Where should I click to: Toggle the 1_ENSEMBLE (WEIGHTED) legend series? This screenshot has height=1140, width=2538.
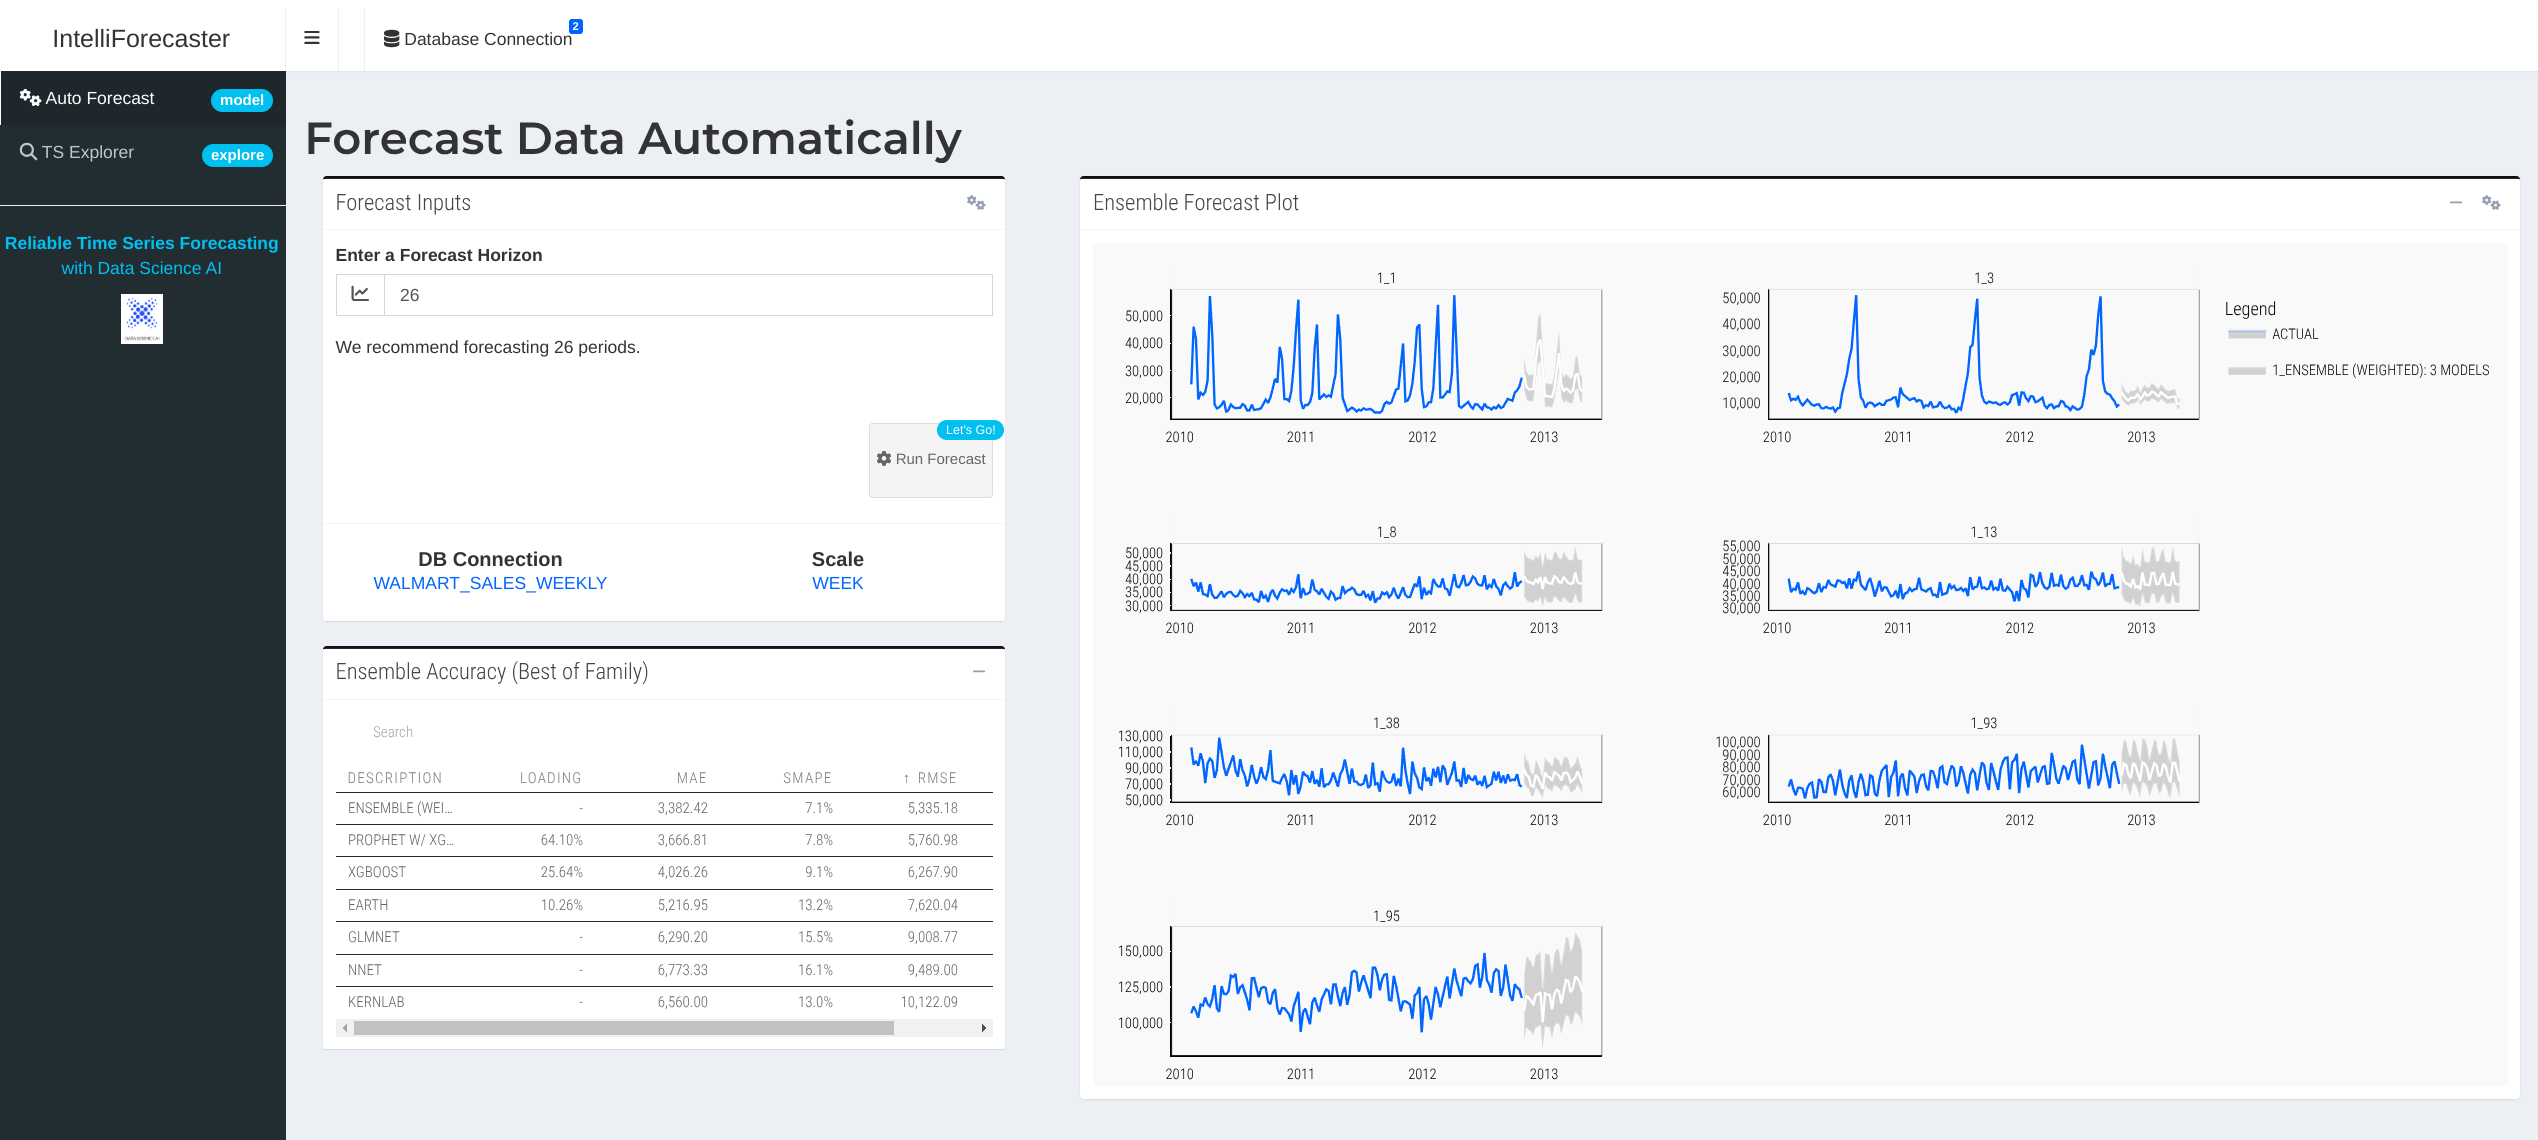point(2379,370)
